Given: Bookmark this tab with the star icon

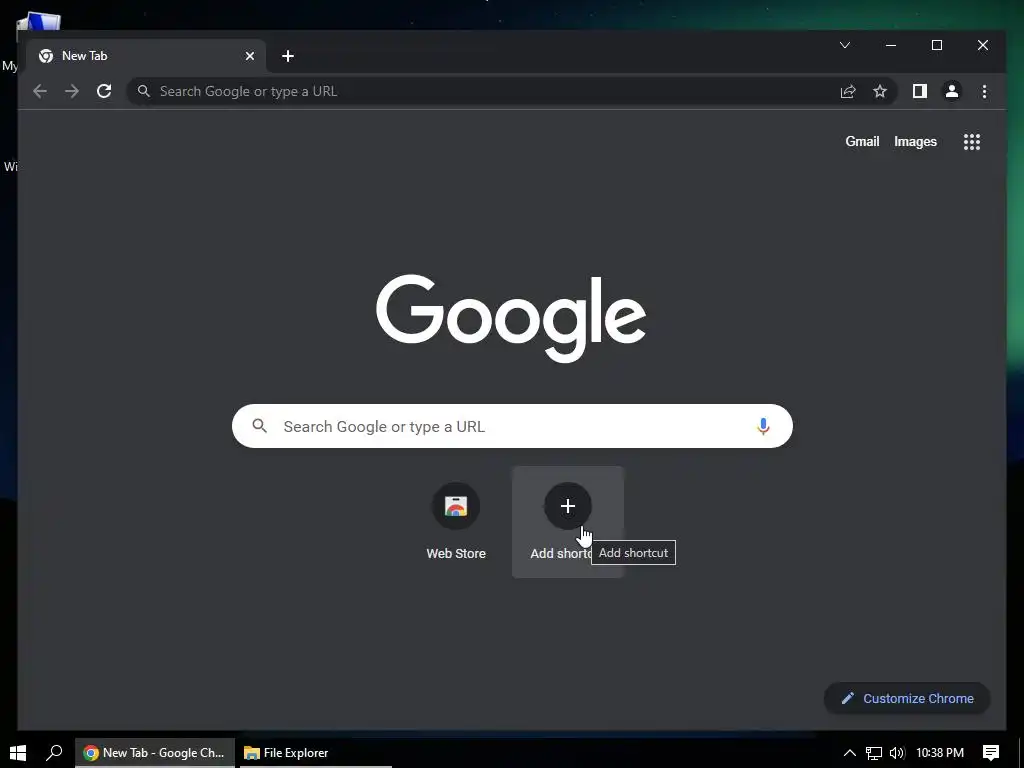Looking at the screenshot, I should 880,91.
